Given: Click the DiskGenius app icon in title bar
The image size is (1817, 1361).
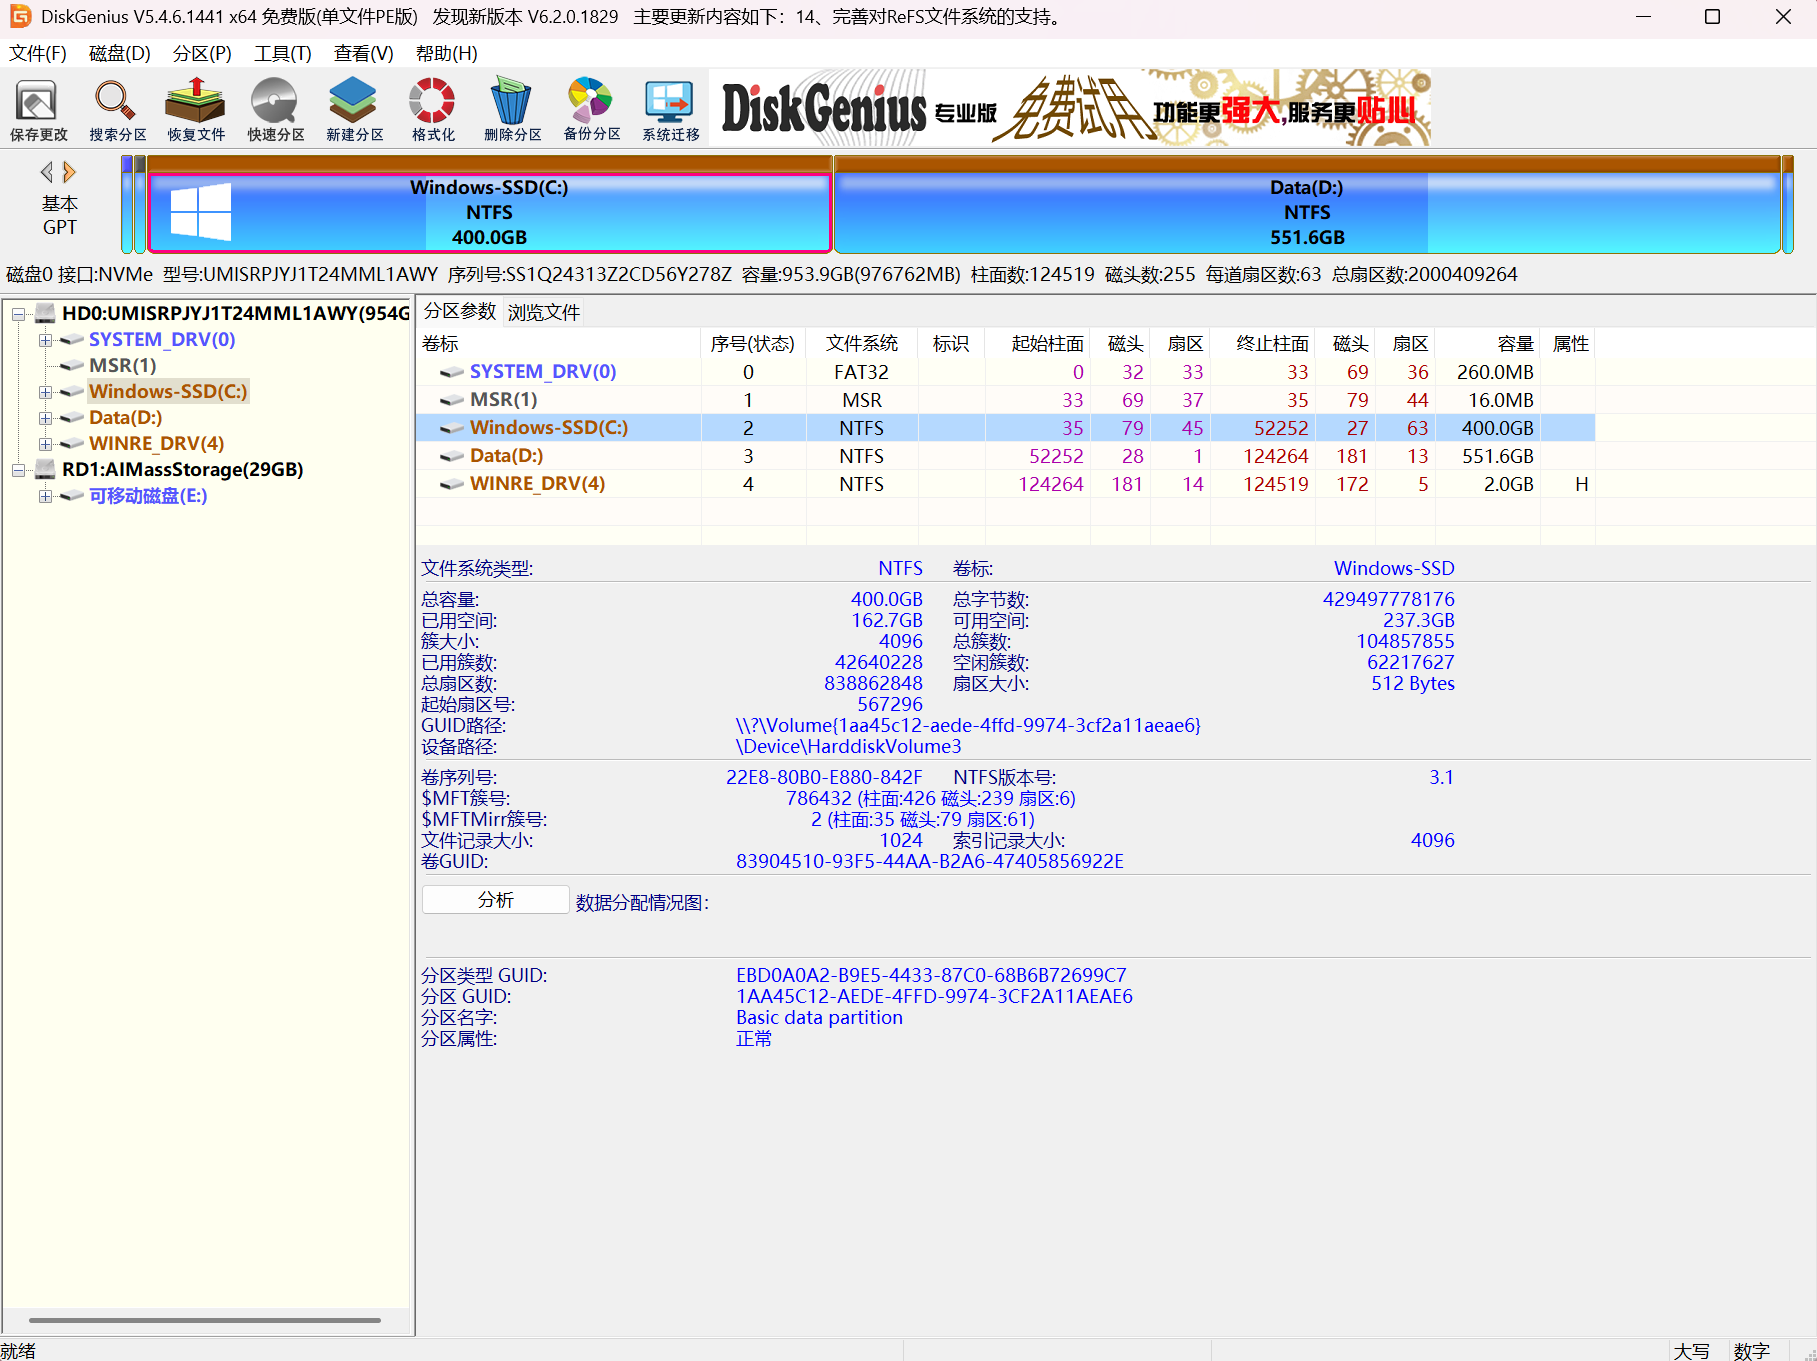Looking at the screenshot, I should tap(19, 17).
